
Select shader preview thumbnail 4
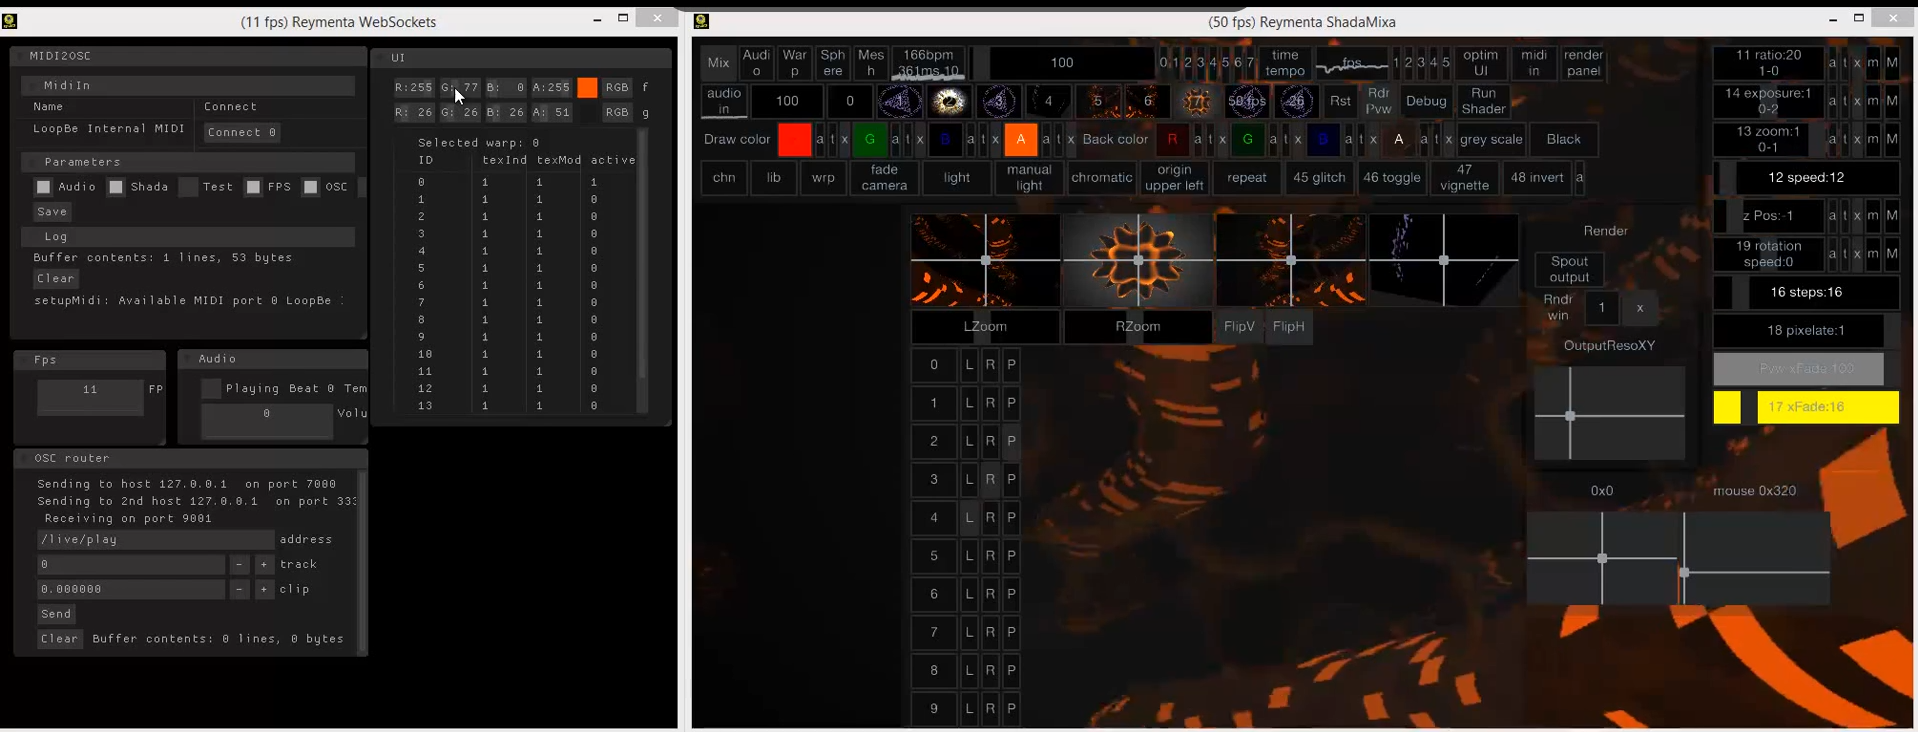[1048, 101]
